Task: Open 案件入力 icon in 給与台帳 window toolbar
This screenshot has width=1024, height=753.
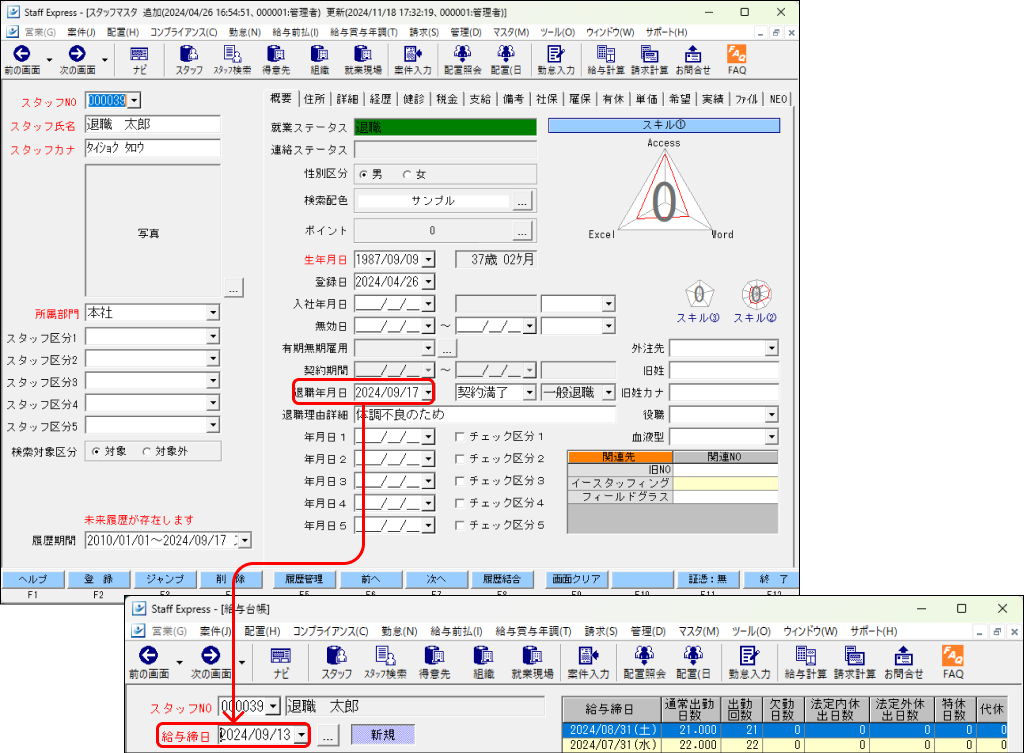Action: 588,662
